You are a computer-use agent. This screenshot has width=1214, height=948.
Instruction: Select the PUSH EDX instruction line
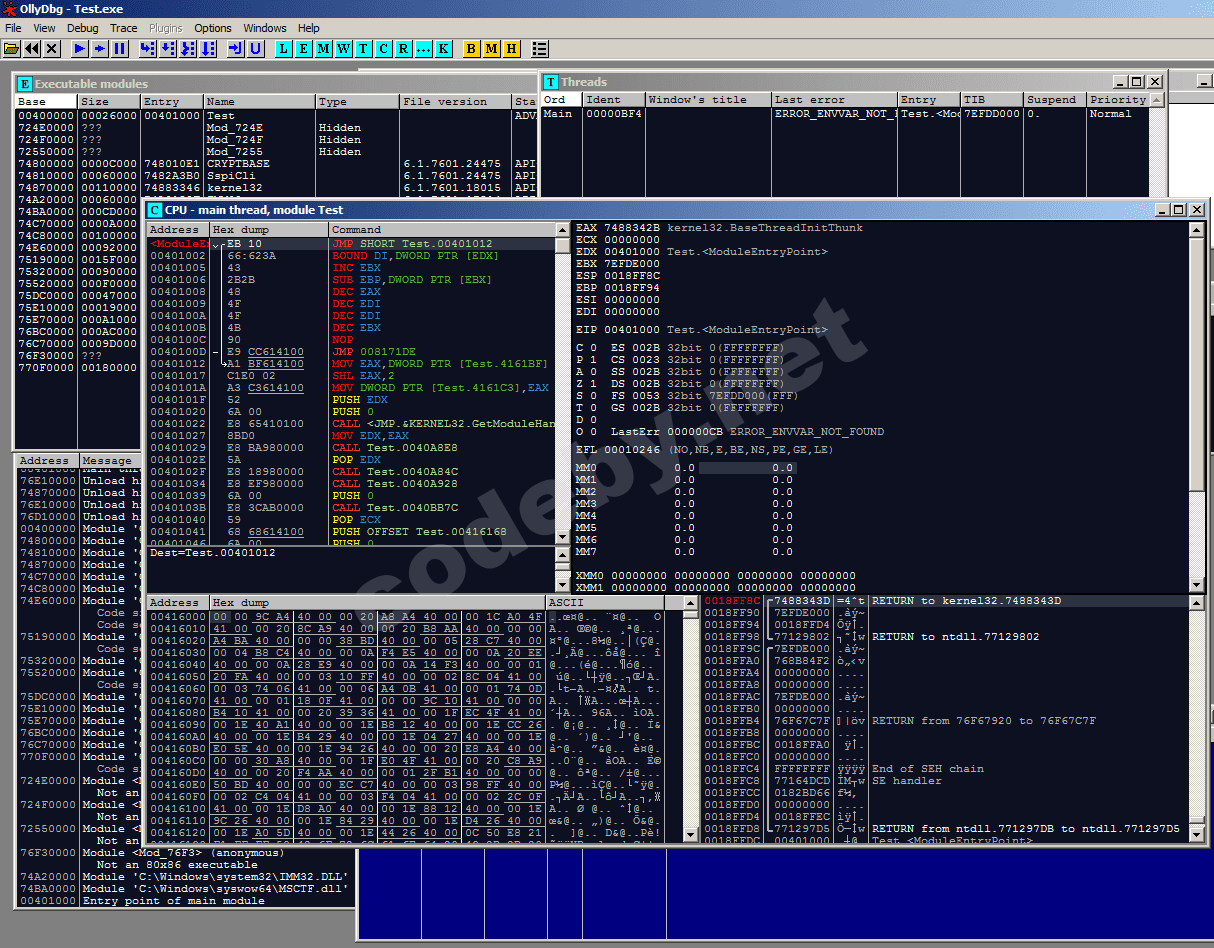coord(346,399)
